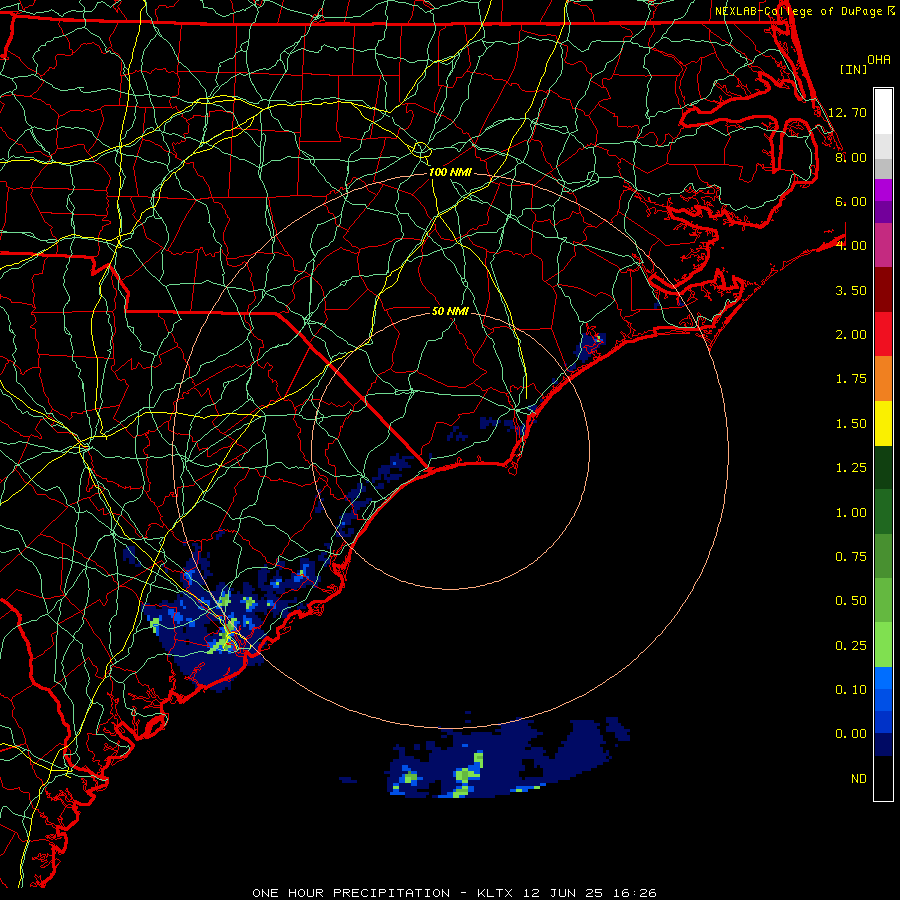Click the ND legend label
The height and width of the screenshot is (900, 900).
coord(859,779)
